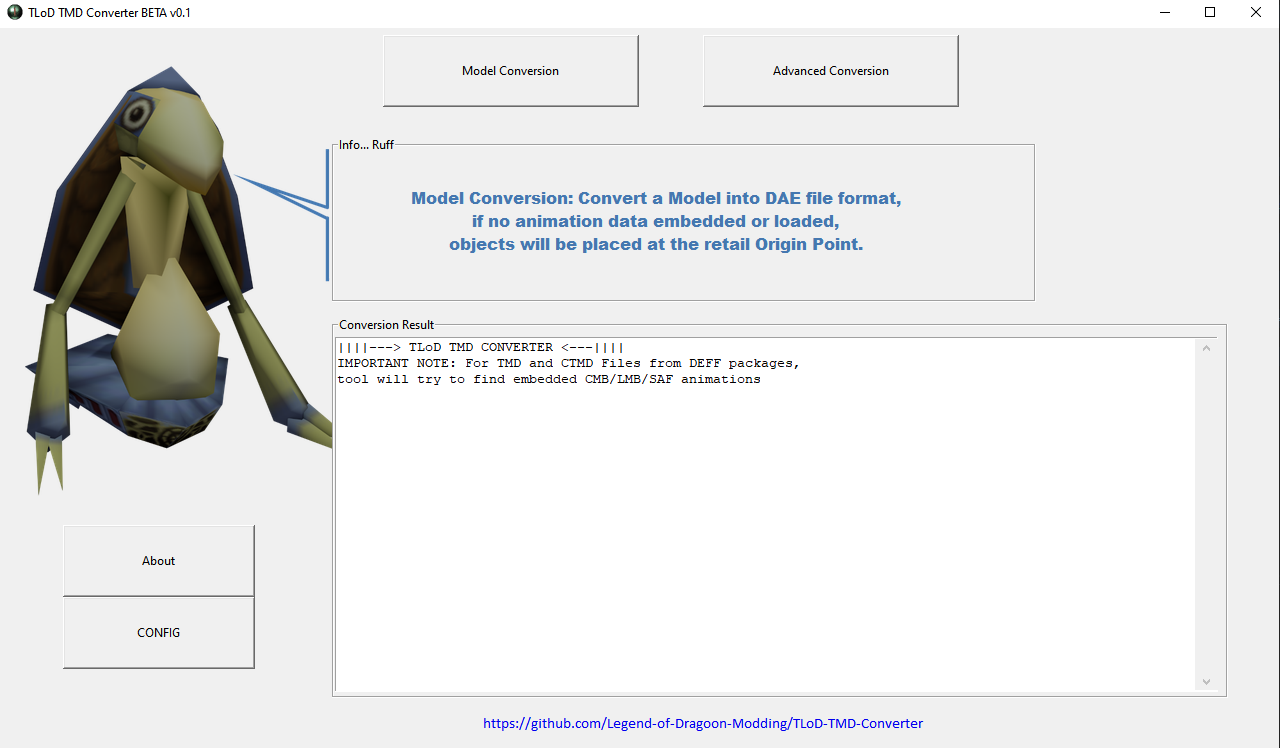Click the Conversion Result scroll down arrow
1280x748 pixels.
click(x=1206, y=681)
